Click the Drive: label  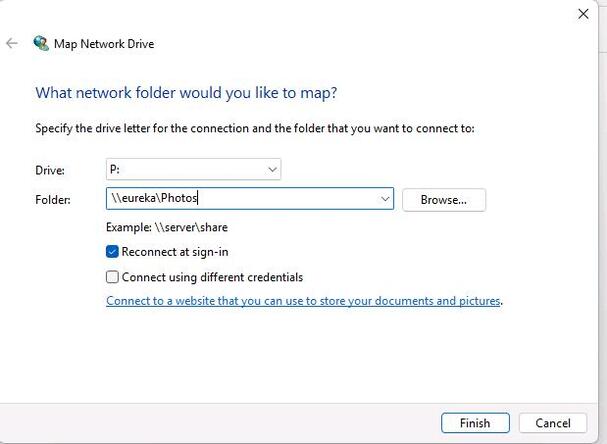(50, 170)
